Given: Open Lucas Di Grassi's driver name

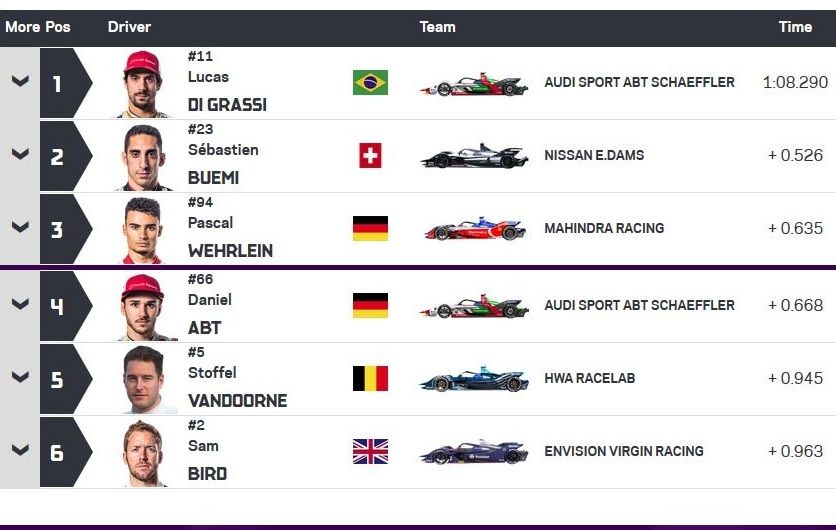Looking at the screenshot, I should [227, 104].
